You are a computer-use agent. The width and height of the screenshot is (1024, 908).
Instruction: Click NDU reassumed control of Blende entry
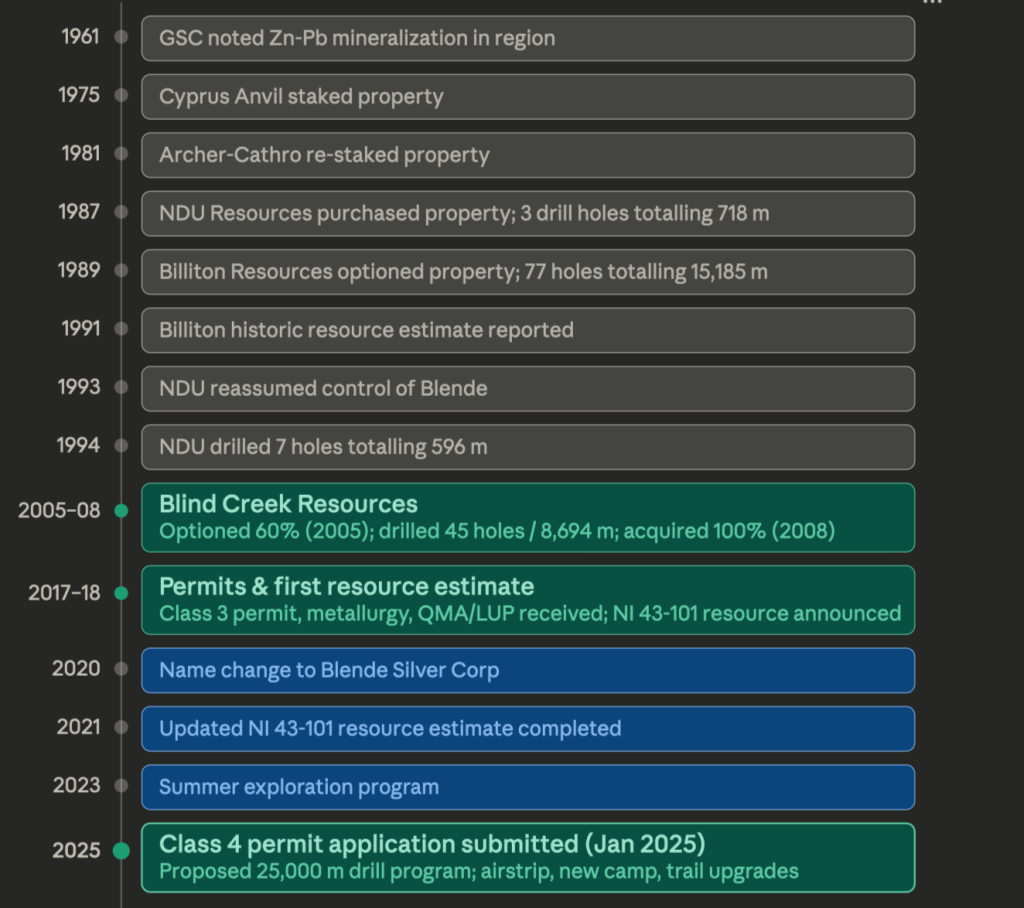(528, 388)
